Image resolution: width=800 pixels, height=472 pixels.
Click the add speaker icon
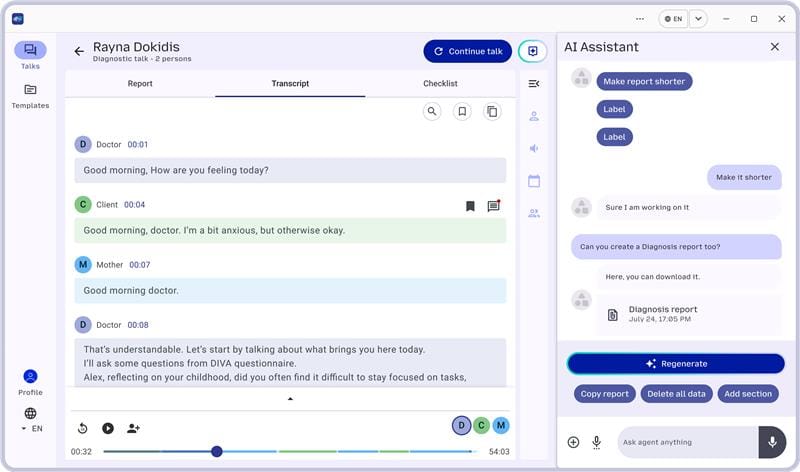point(134,428)
